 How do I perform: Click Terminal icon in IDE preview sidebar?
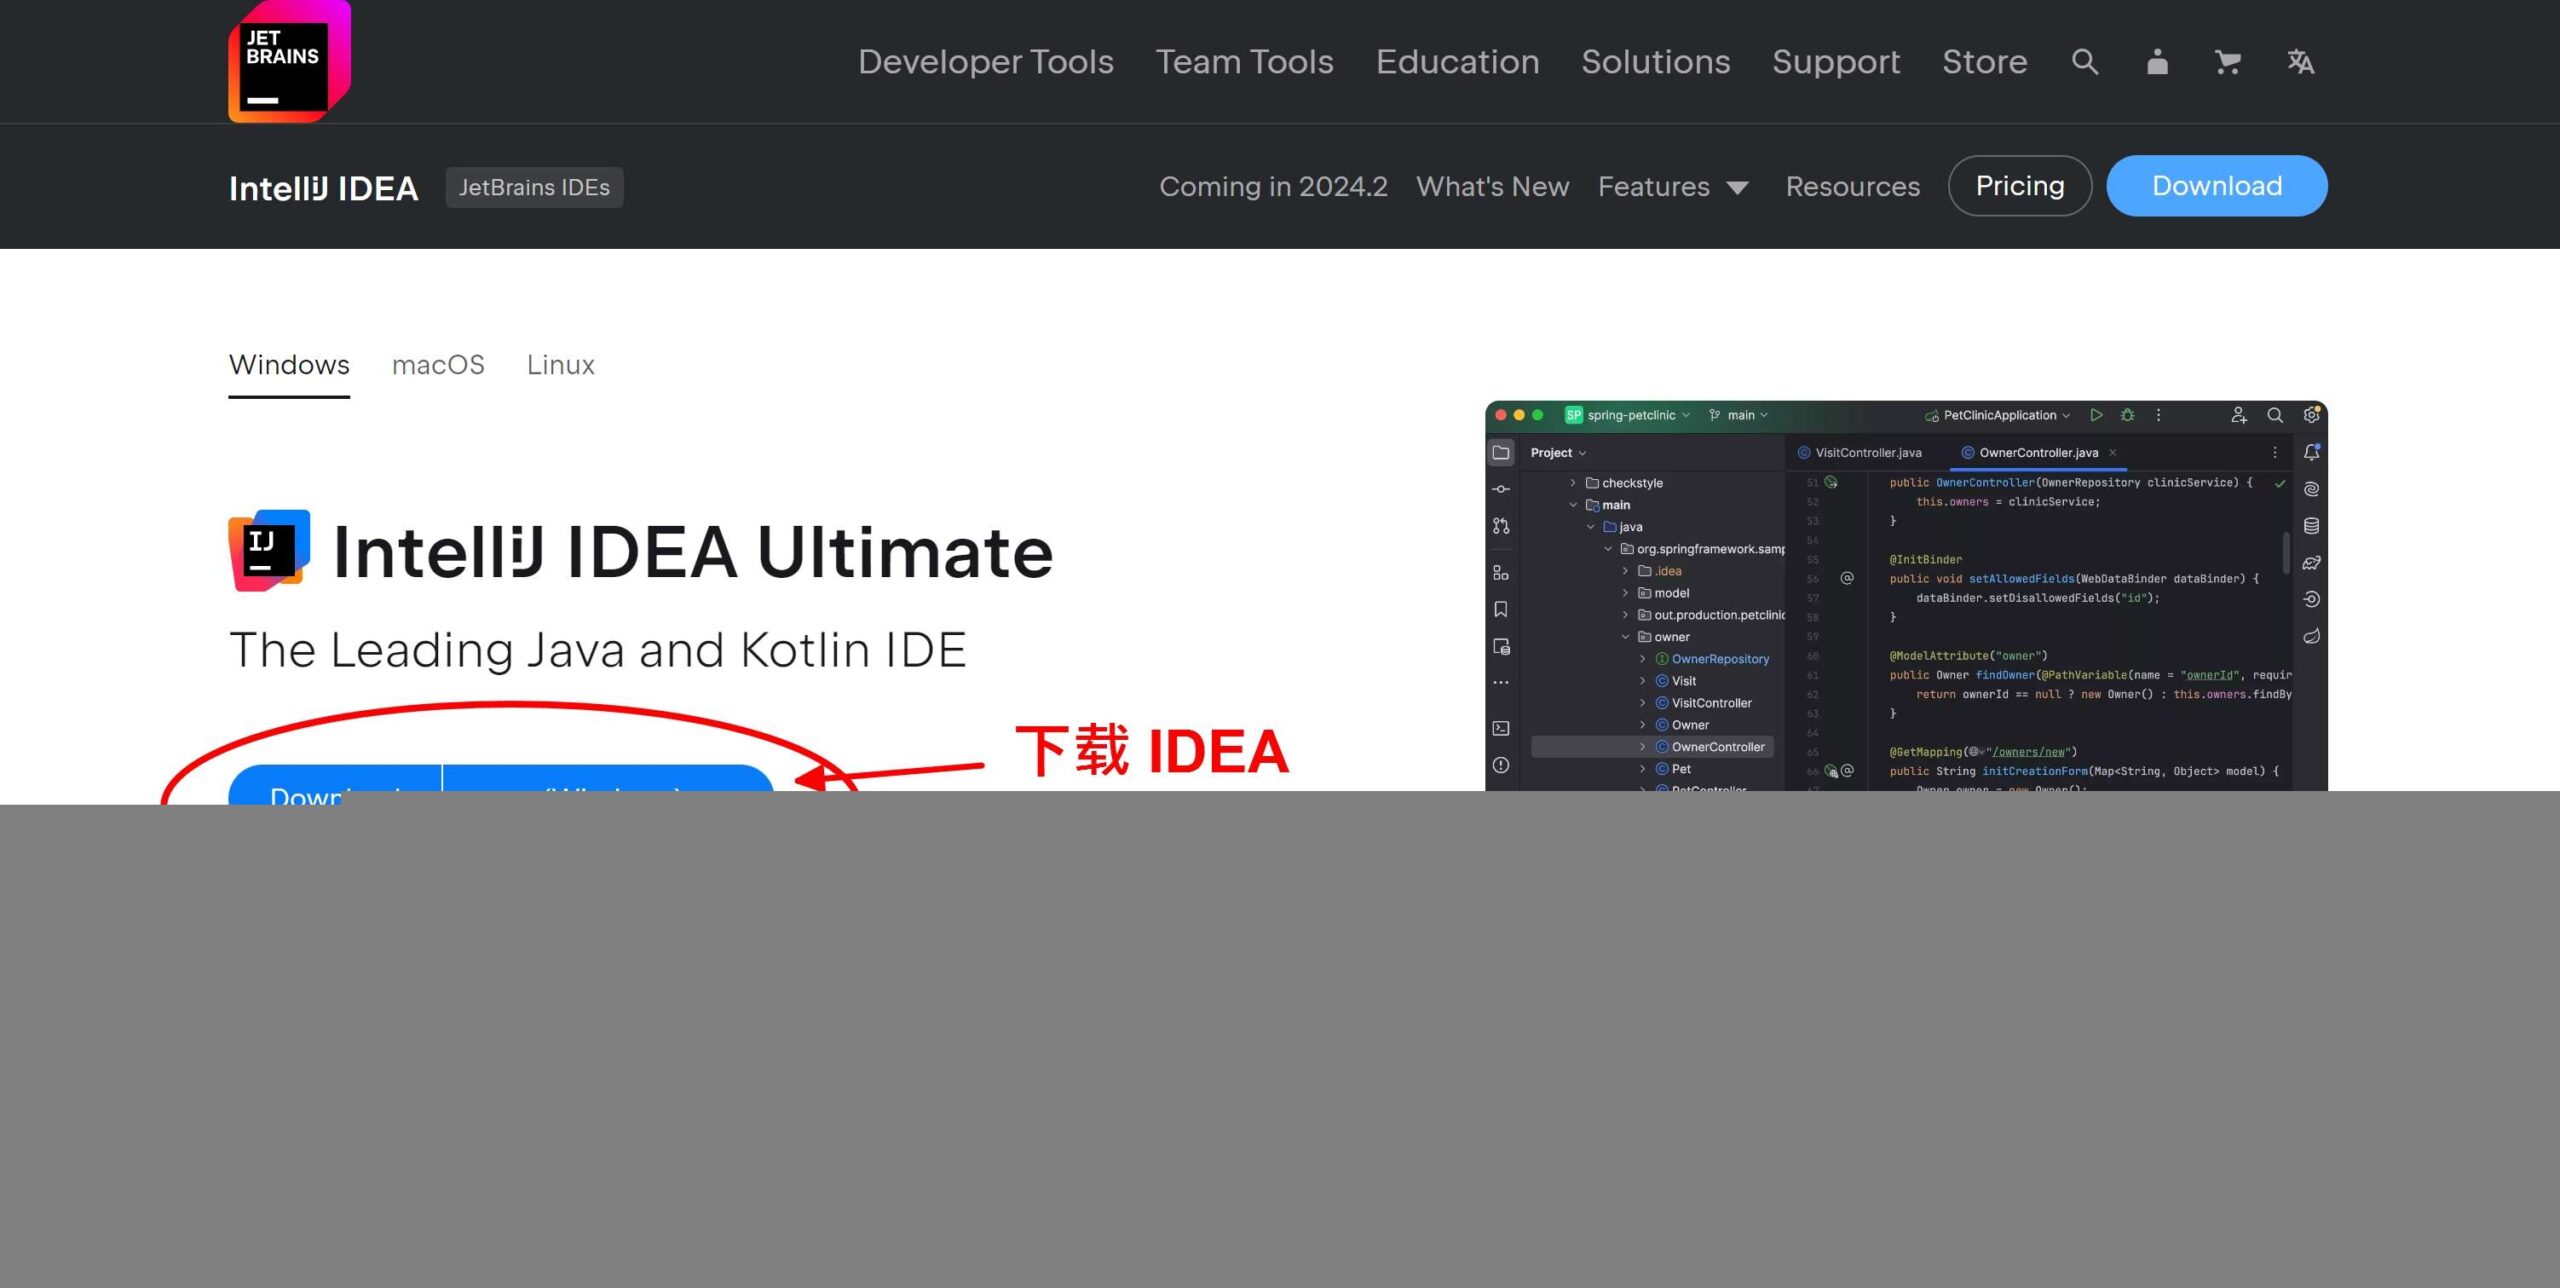click(1501, 729)
